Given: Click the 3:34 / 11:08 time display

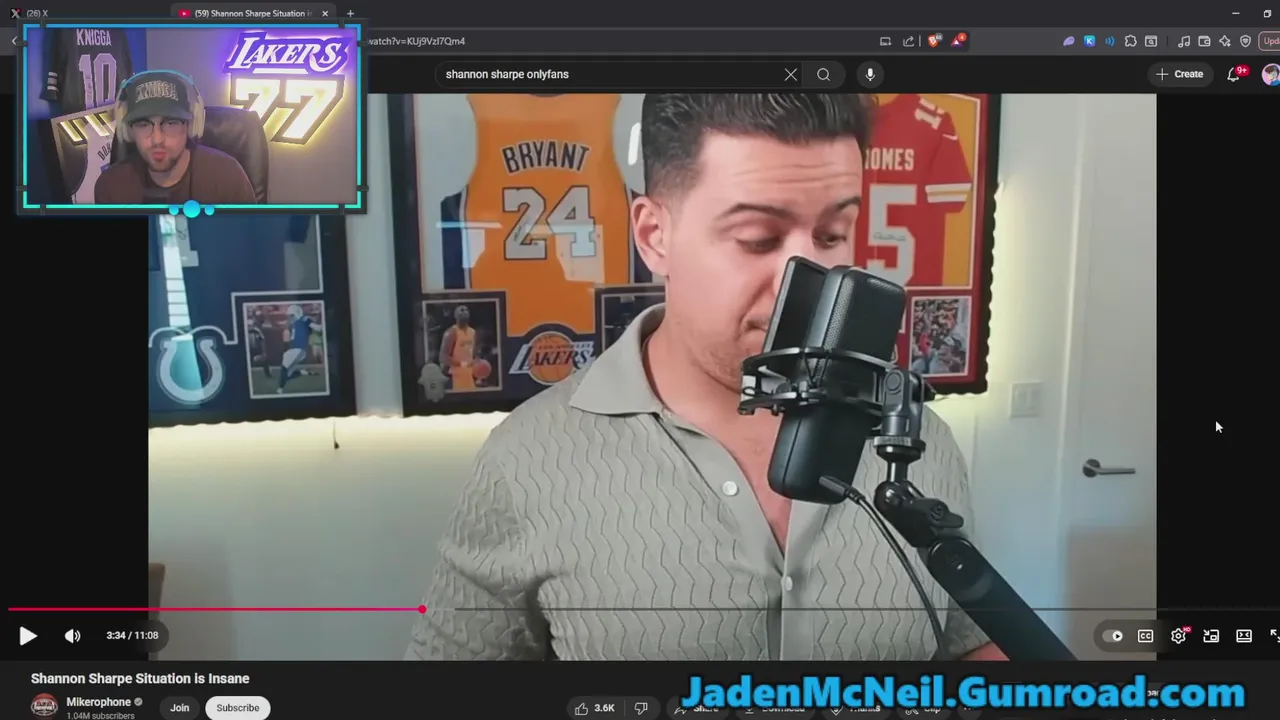Looking at the screenshot, I should 132,635.
